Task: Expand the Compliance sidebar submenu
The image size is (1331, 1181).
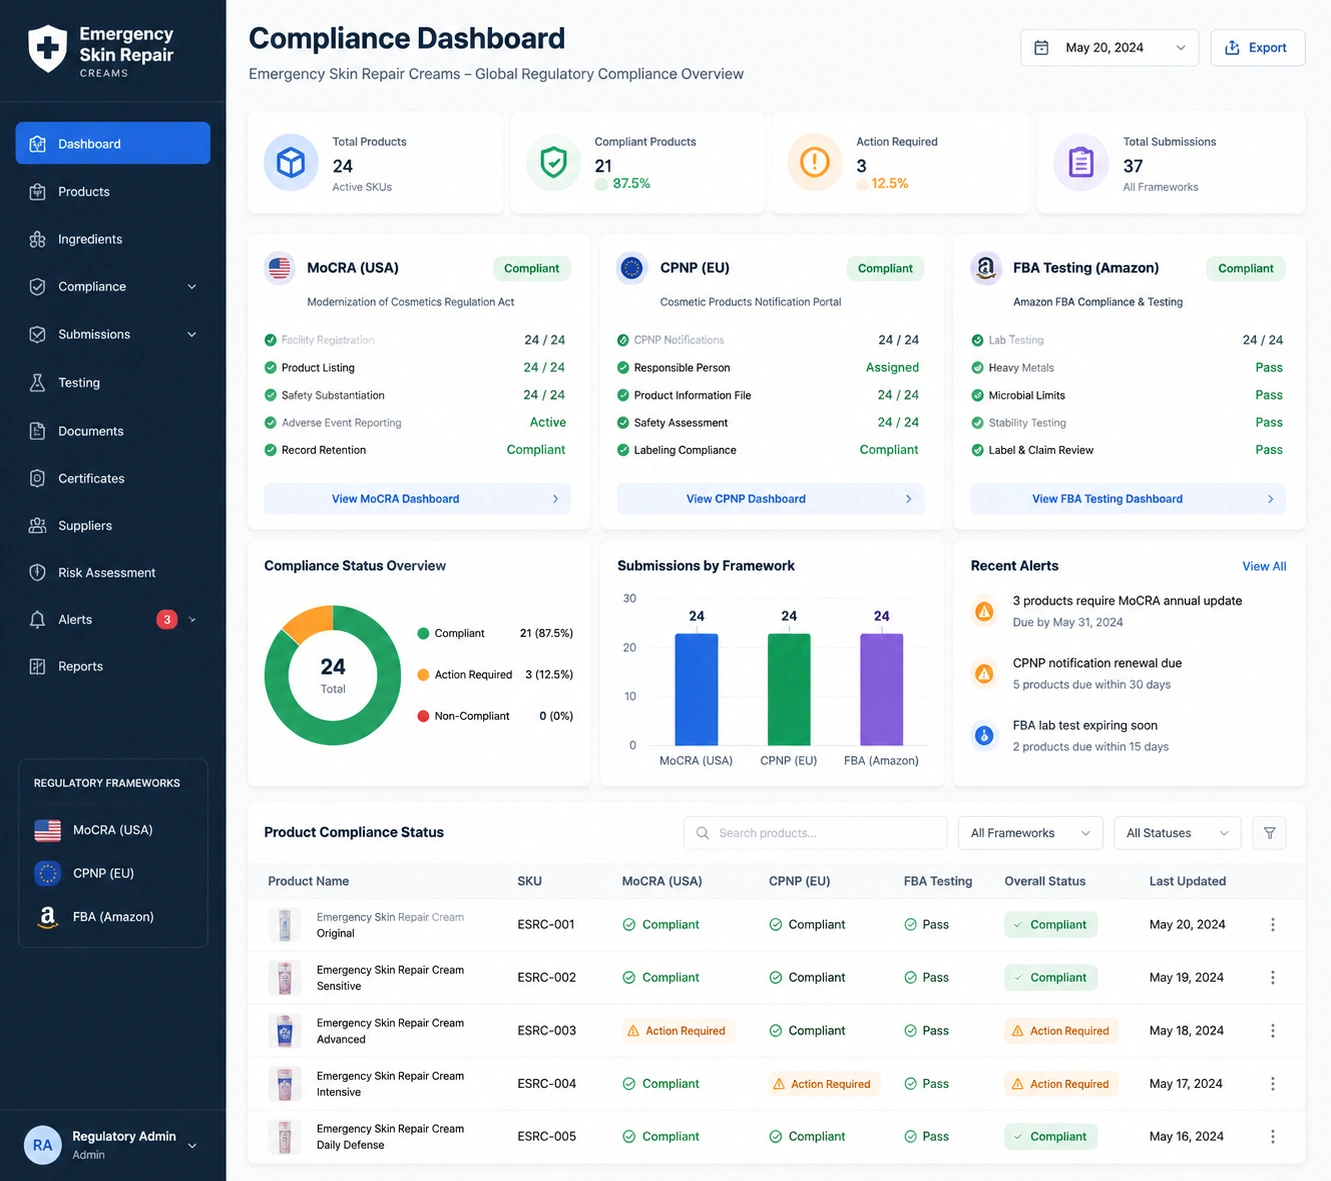Action: coord(192,287)
